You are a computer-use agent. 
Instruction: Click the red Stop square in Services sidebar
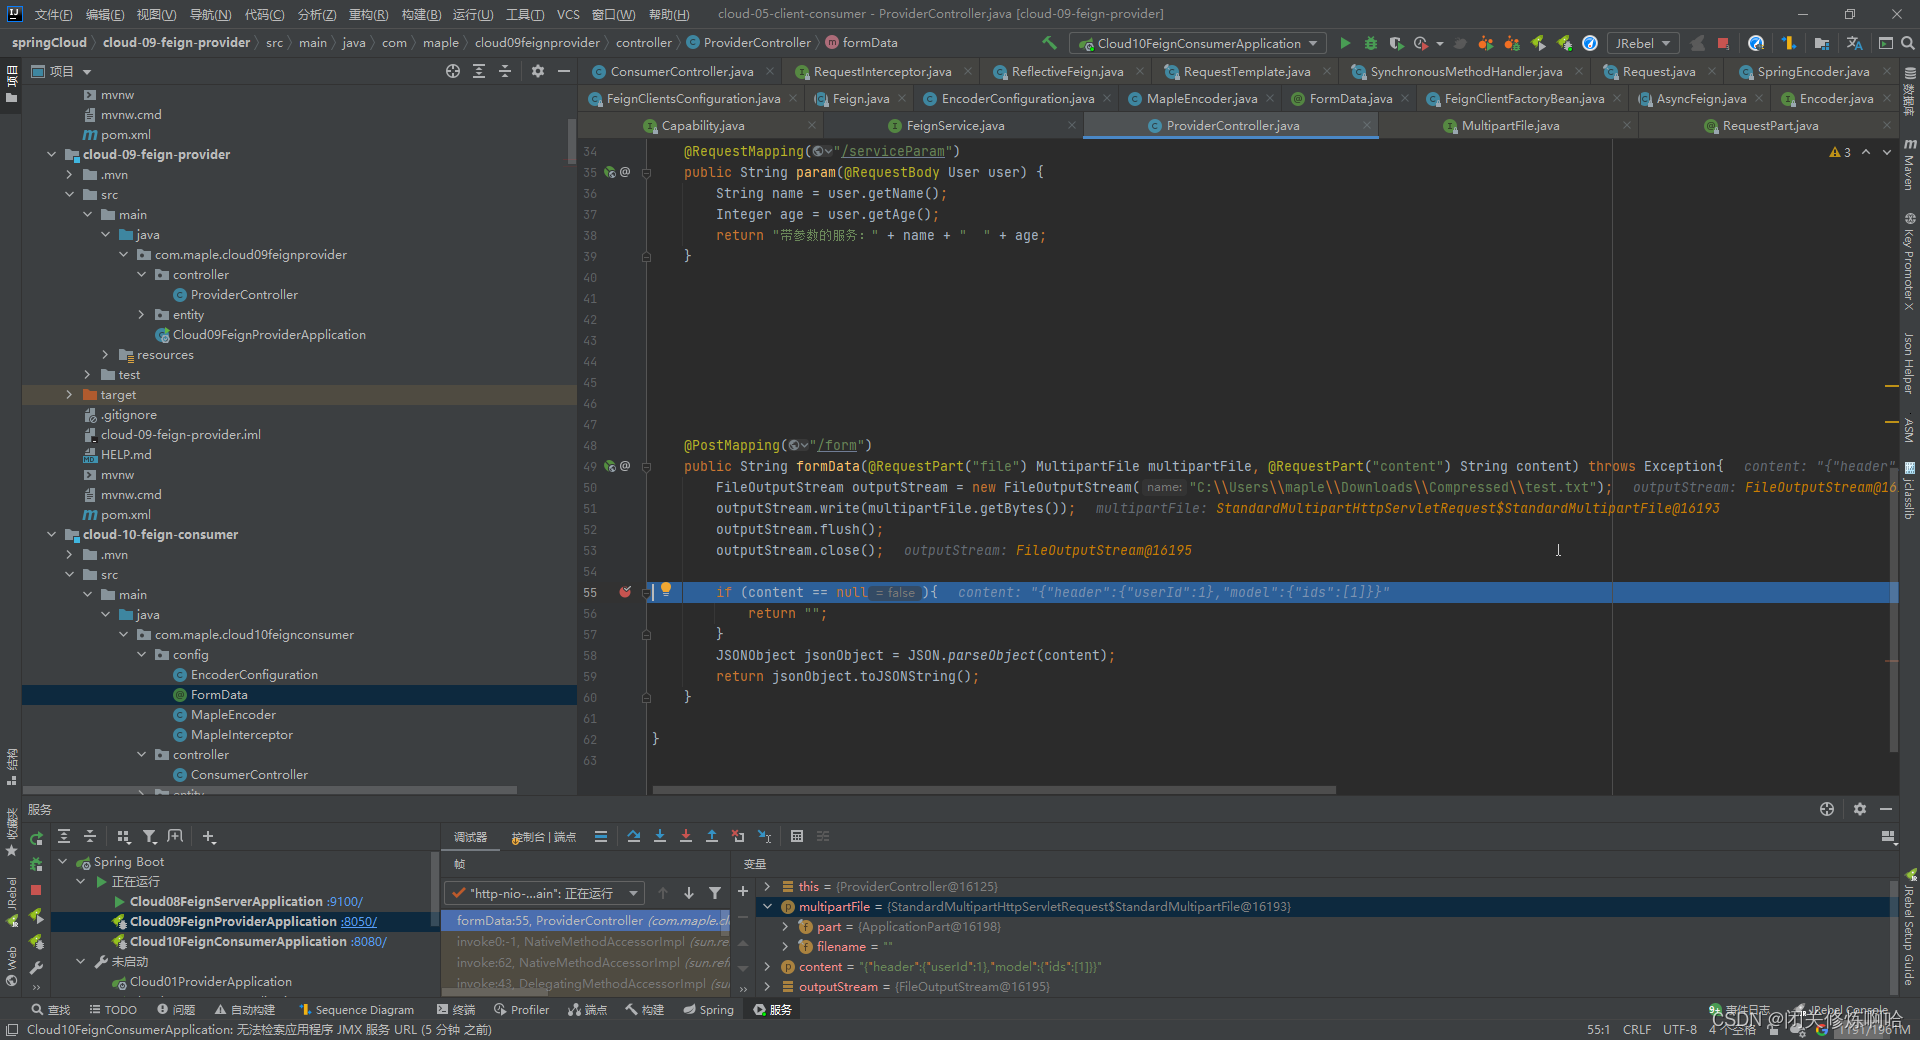click(36, 889)
